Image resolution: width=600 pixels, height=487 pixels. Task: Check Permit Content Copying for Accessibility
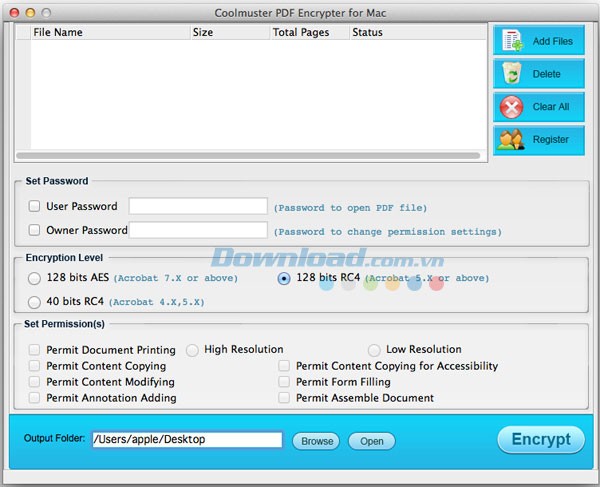(284, 366)
